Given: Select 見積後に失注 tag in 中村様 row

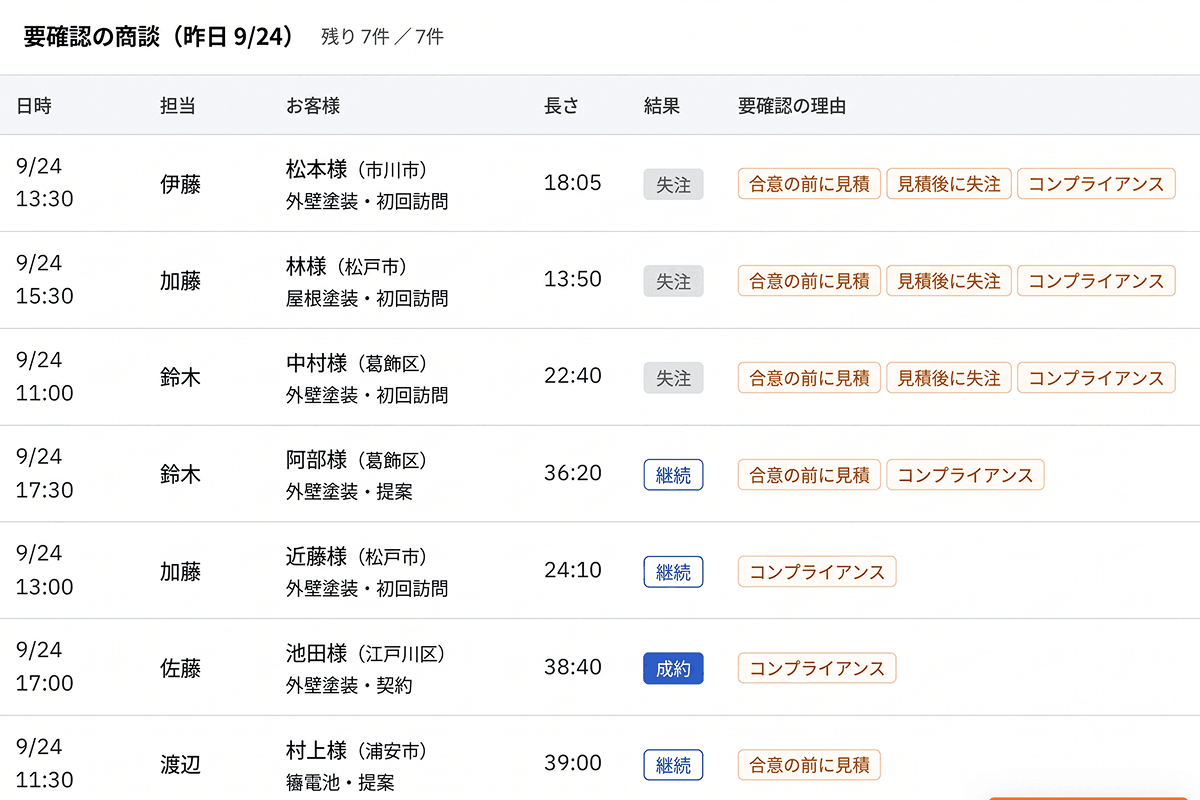Looking at the screenshot, I should (949, 378).
